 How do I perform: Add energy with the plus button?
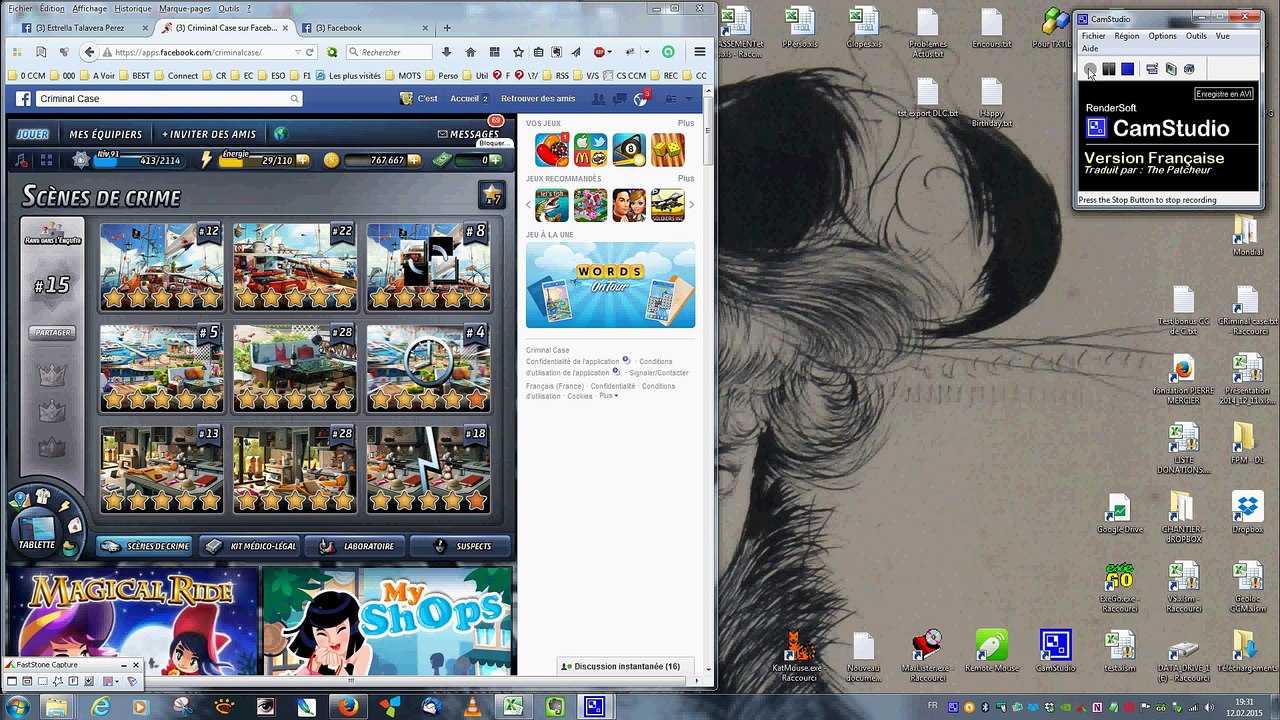301,160
